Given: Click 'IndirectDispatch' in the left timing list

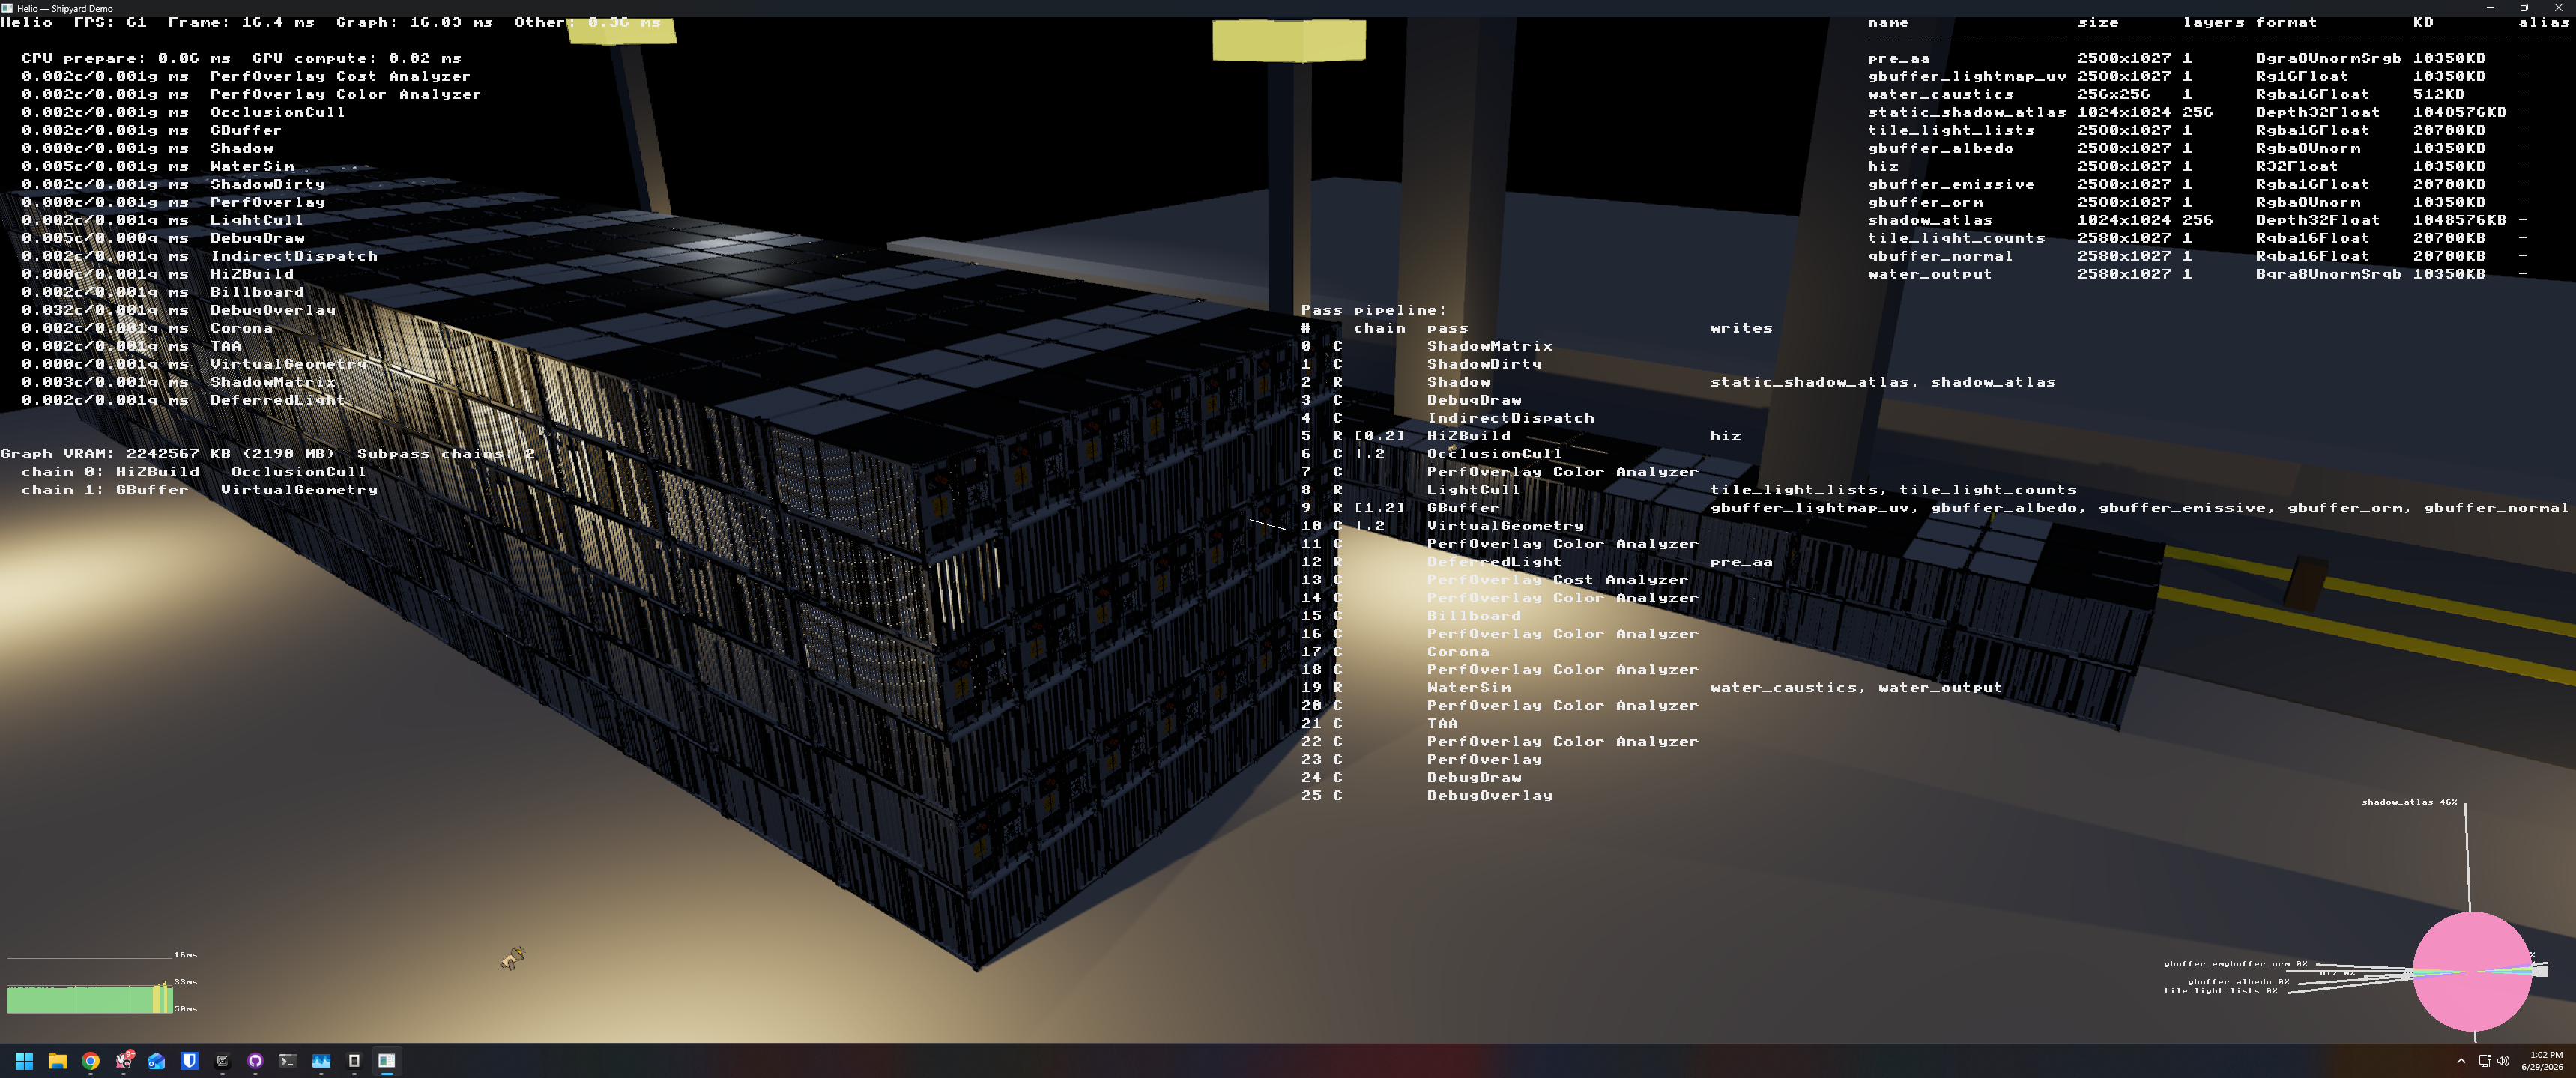Looking at the screenshot, I should (294, 256).
